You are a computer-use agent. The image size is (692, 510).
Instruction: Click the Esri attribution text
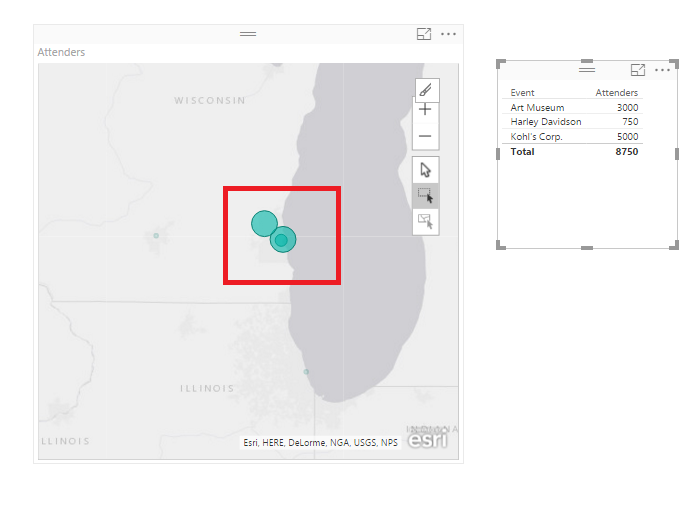click(x=320, y=442)
